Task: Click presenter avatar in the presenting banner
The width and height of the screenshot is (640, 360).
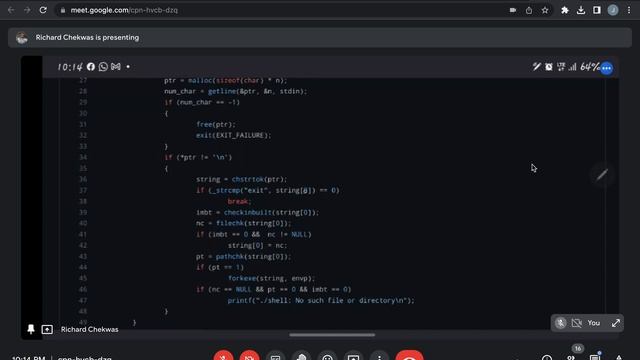Action: pyautogui.click(x=22, y=38)
